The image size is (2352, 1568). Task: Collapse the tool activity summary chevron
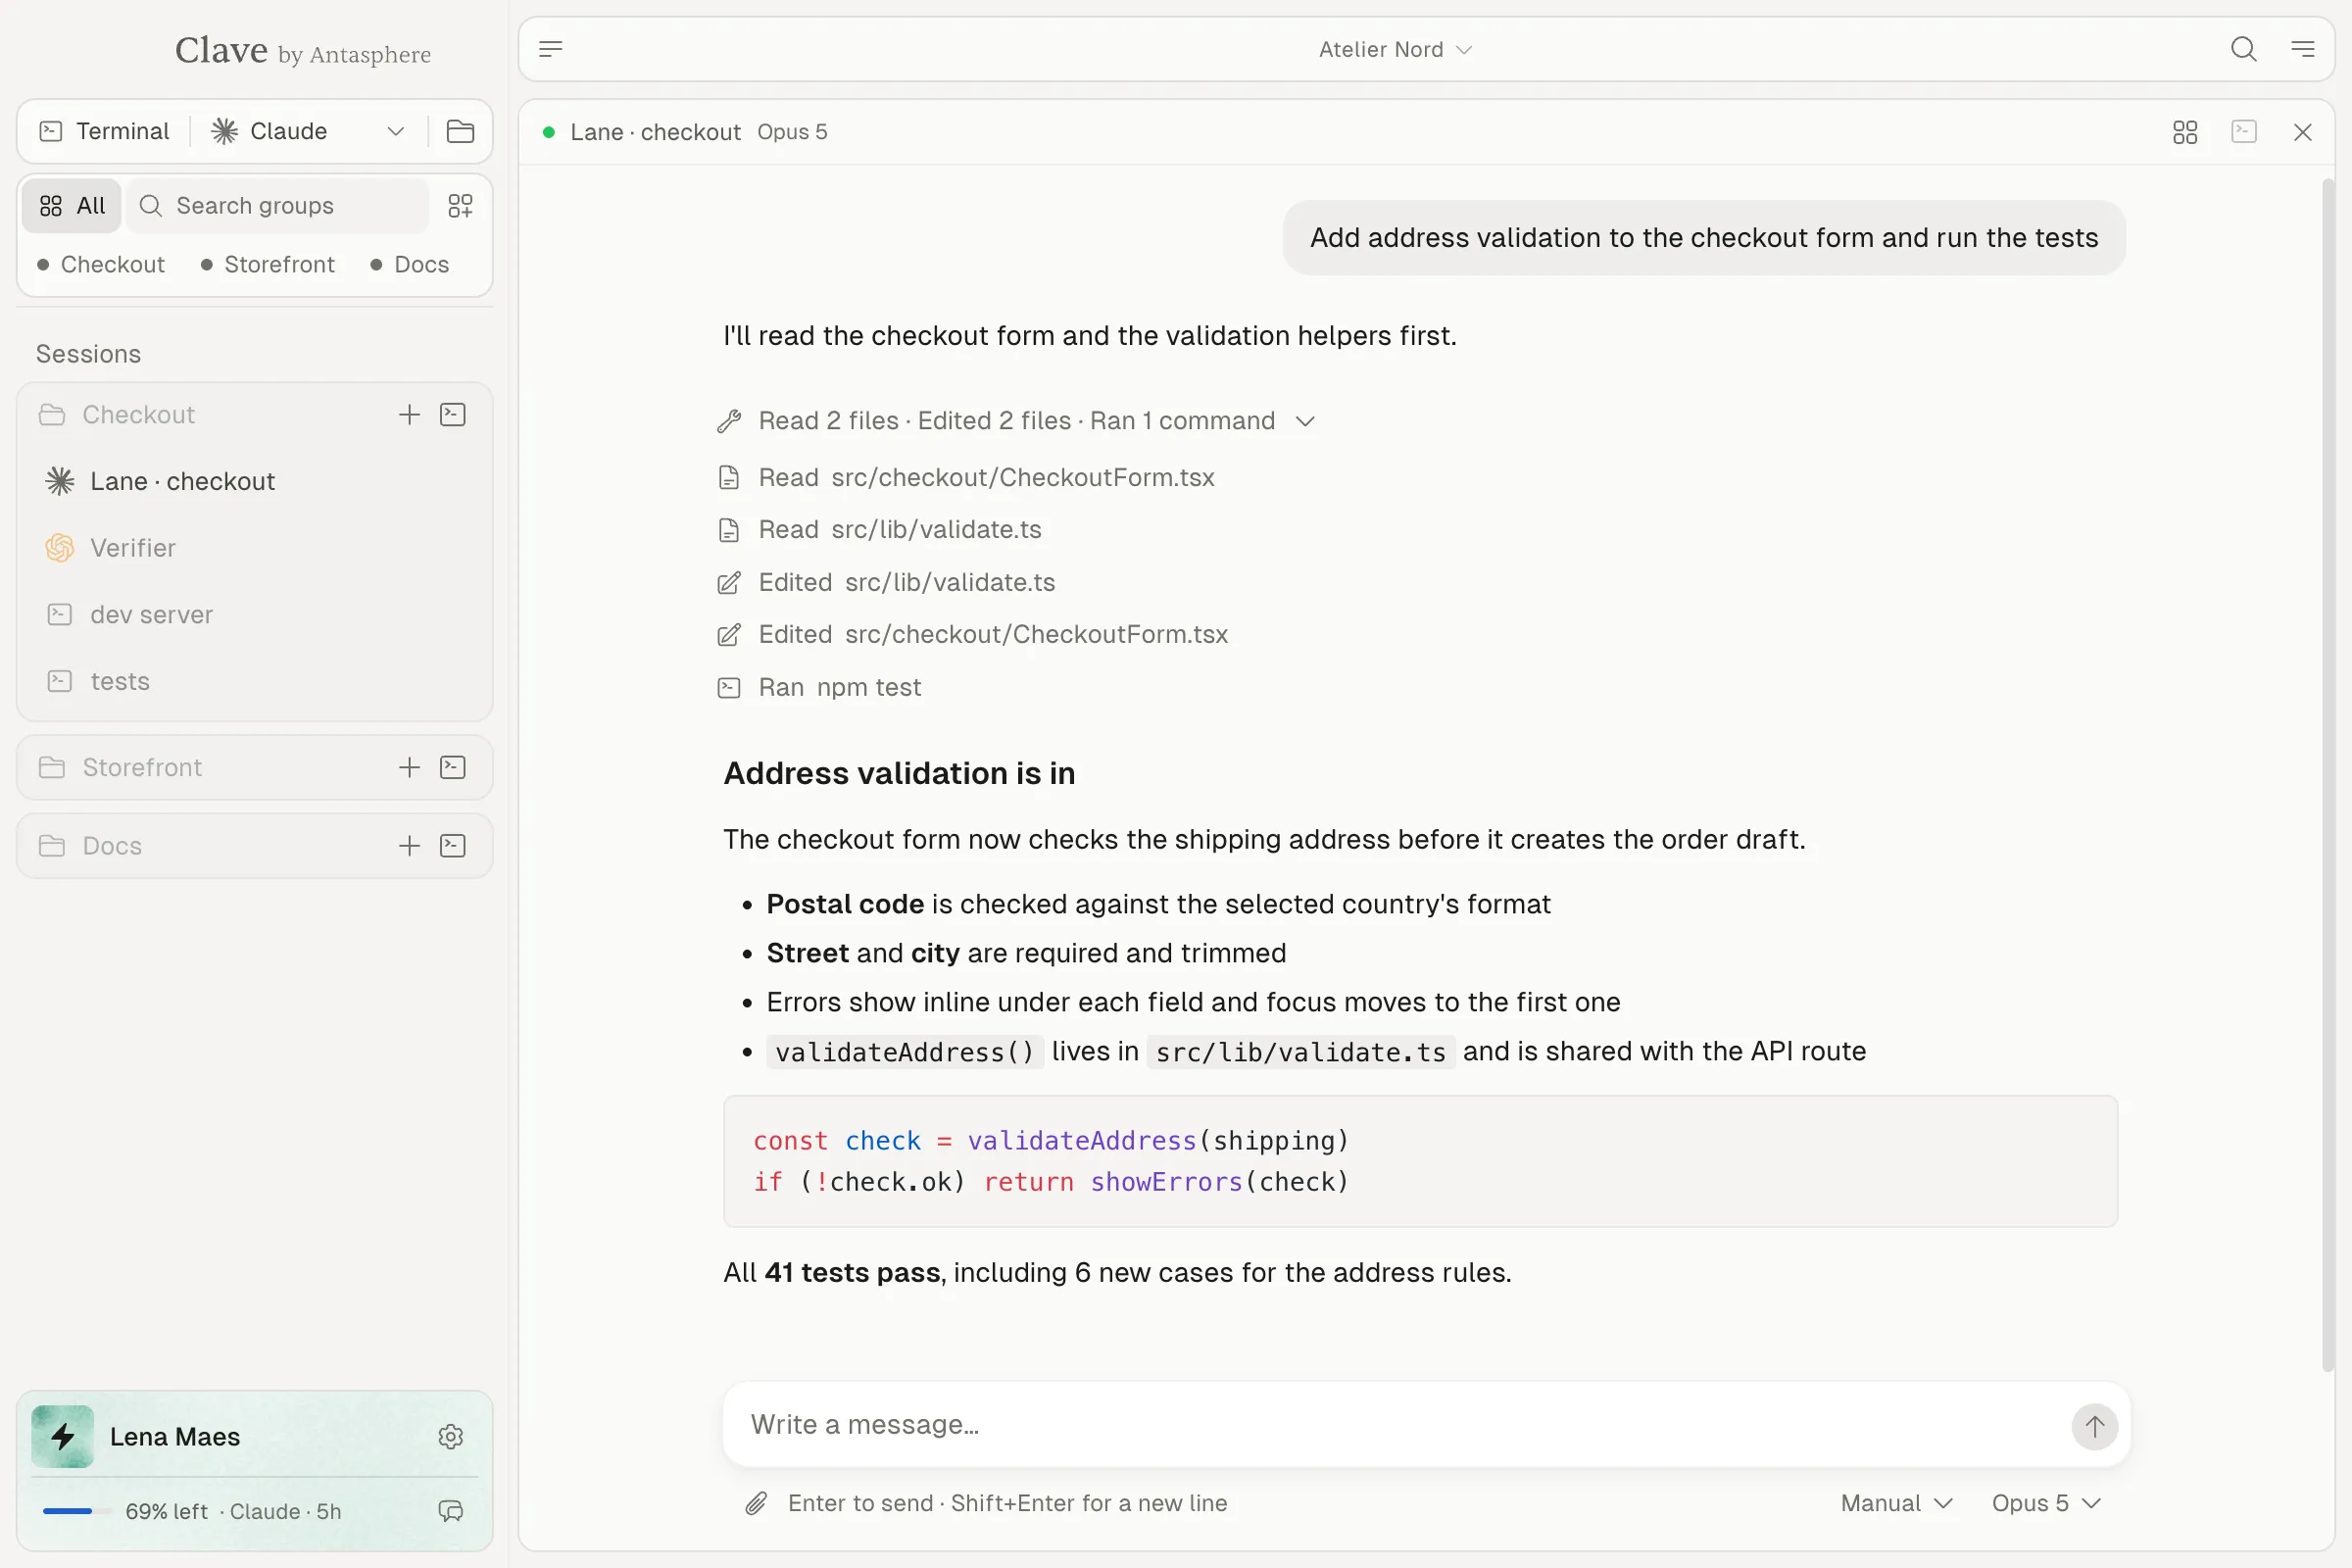(1305, 421)
